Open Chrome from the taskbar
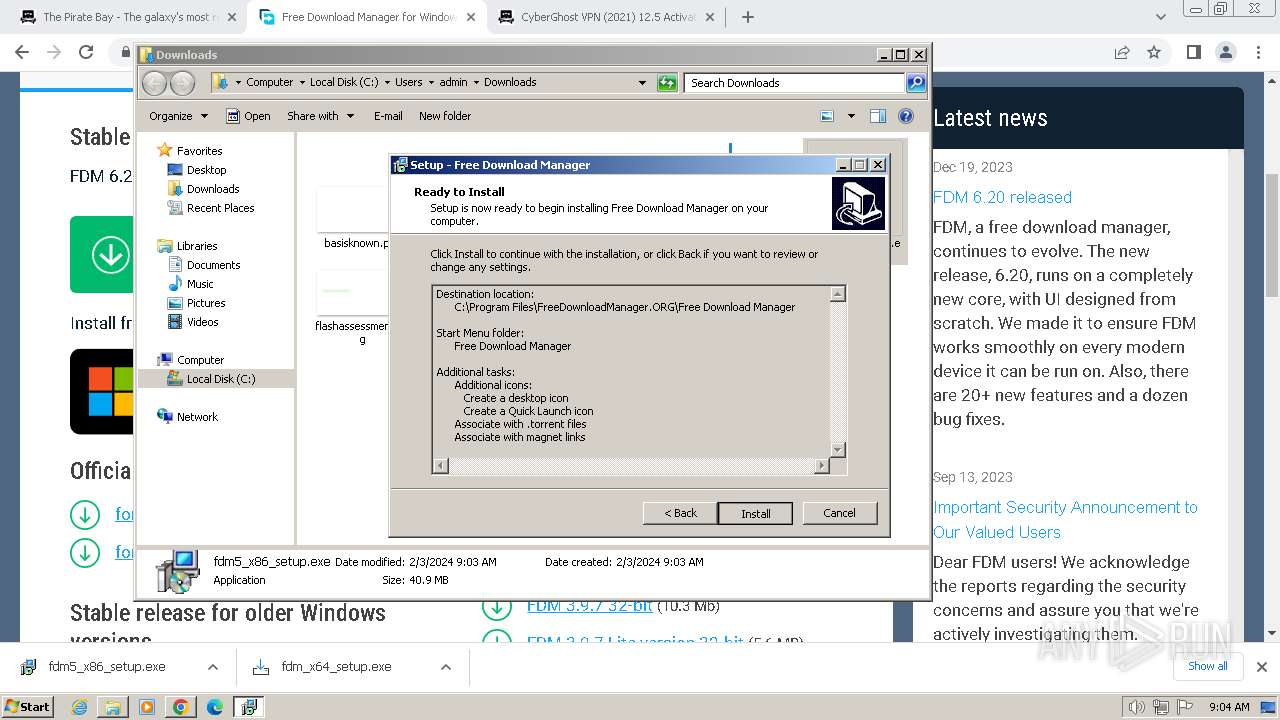1280x720 pixels. (180, 707)
